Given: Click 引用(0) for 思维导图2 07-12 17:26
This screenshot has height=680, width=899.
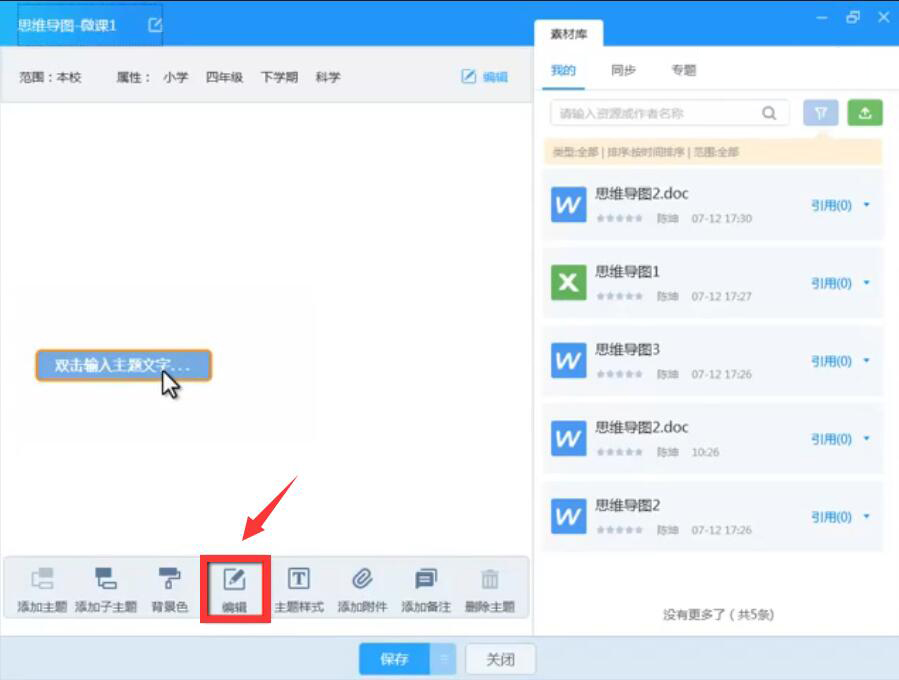Looking at the screenshot, I should pos(831,517).
